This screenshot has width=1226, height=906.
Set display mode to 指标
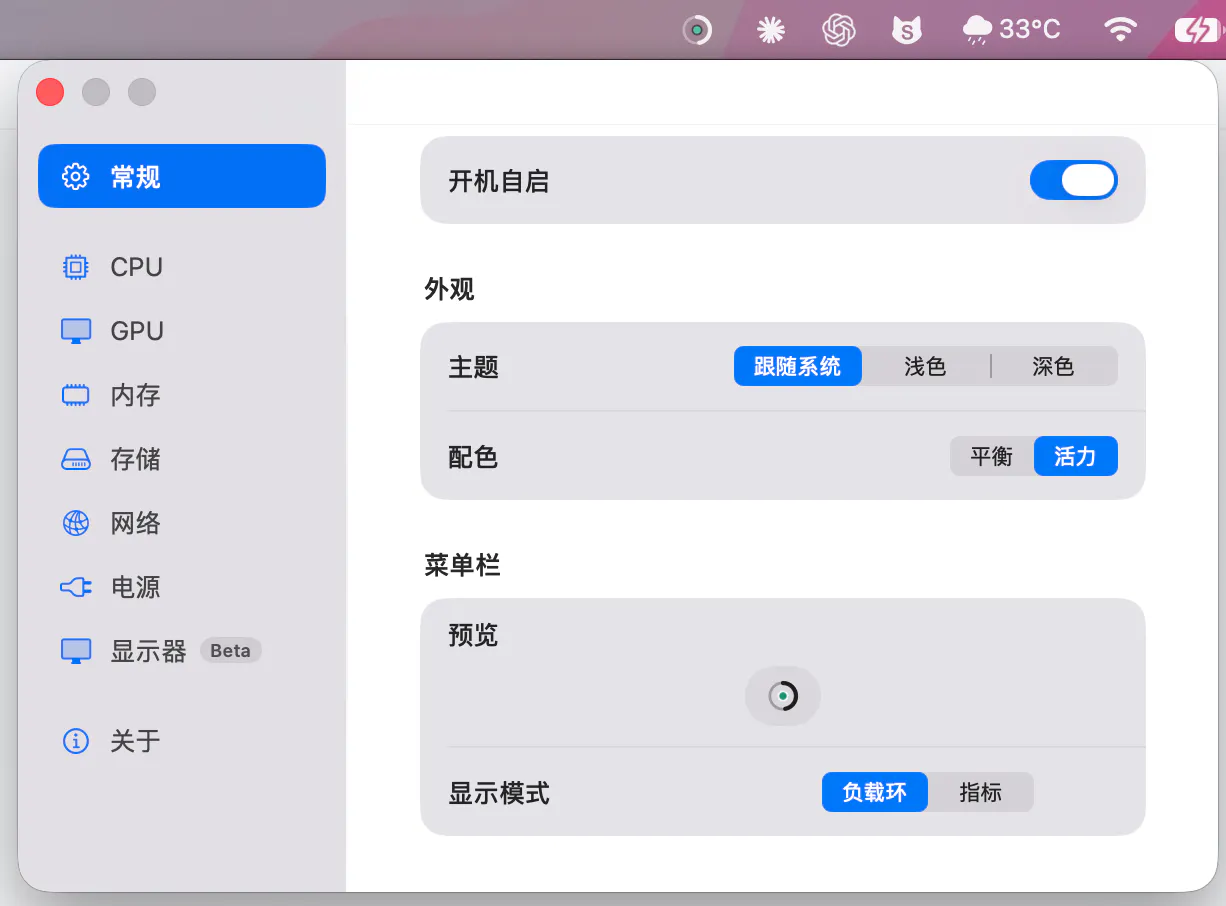coord(980,793)
